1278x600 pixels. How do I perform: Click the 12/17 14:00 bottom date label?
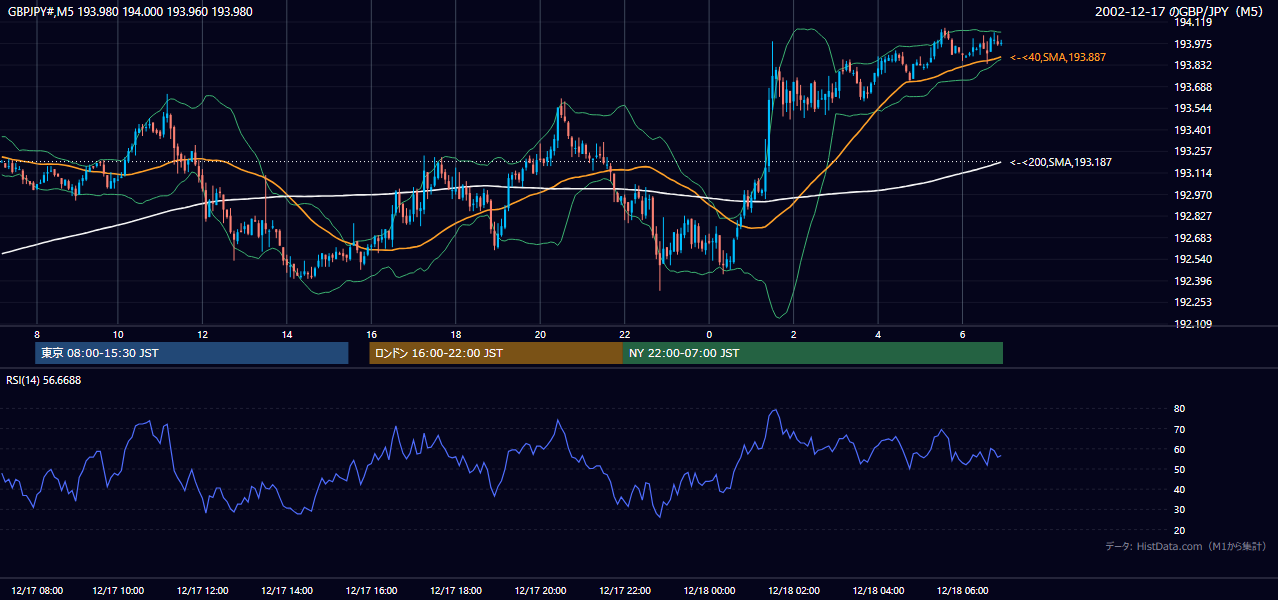coord(287,590)
